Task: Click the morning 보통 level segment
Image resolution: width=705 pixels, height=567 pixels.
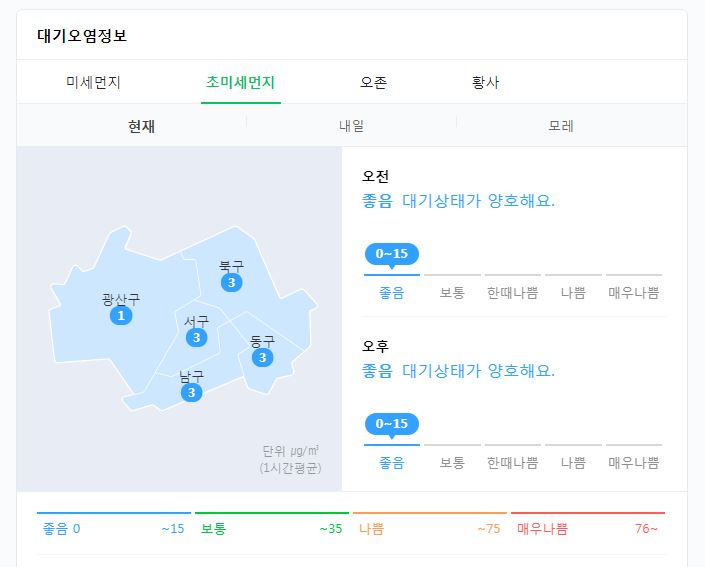Action: click(x=452, y=293)
